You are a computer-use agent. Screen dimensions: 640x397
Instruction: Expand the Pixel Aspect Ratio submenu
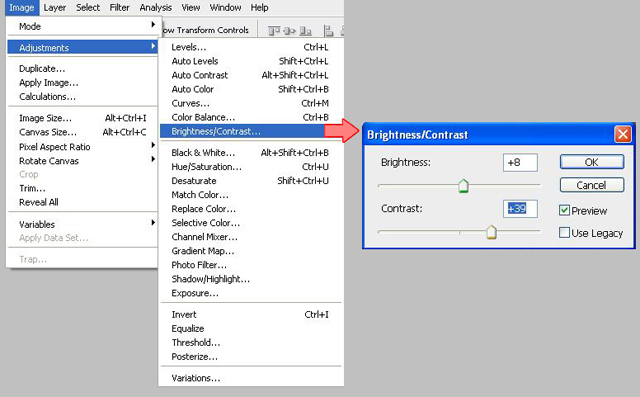[82, 146]
